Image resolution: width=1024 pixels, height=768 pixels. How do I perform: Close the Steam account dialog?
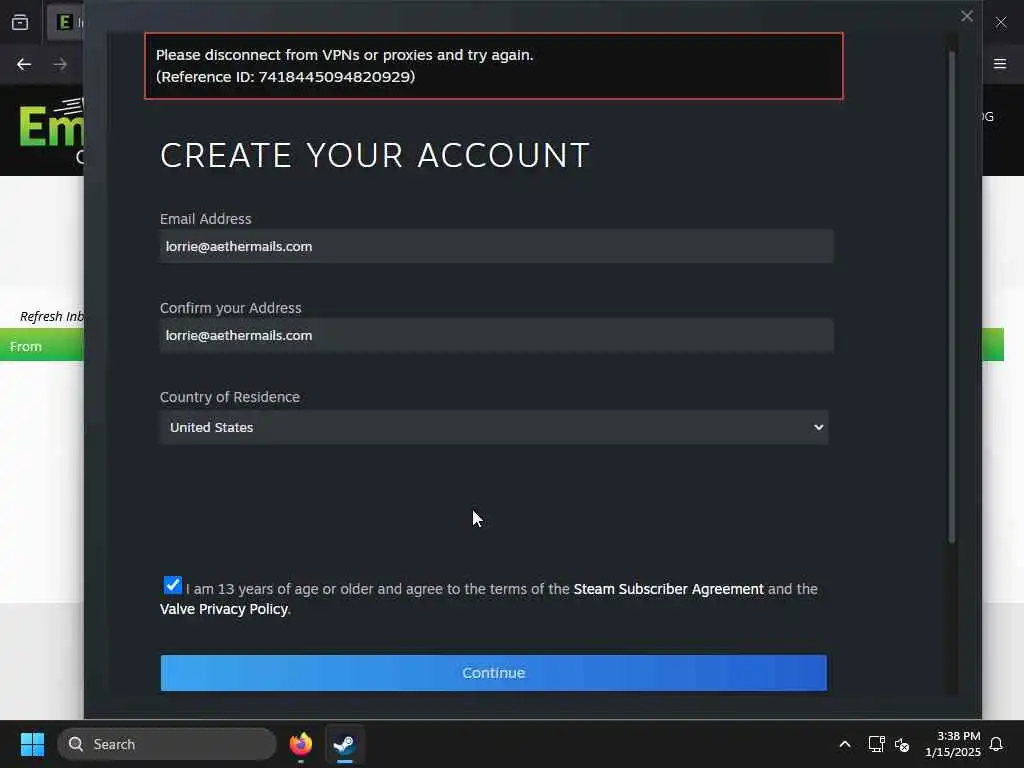967,16
